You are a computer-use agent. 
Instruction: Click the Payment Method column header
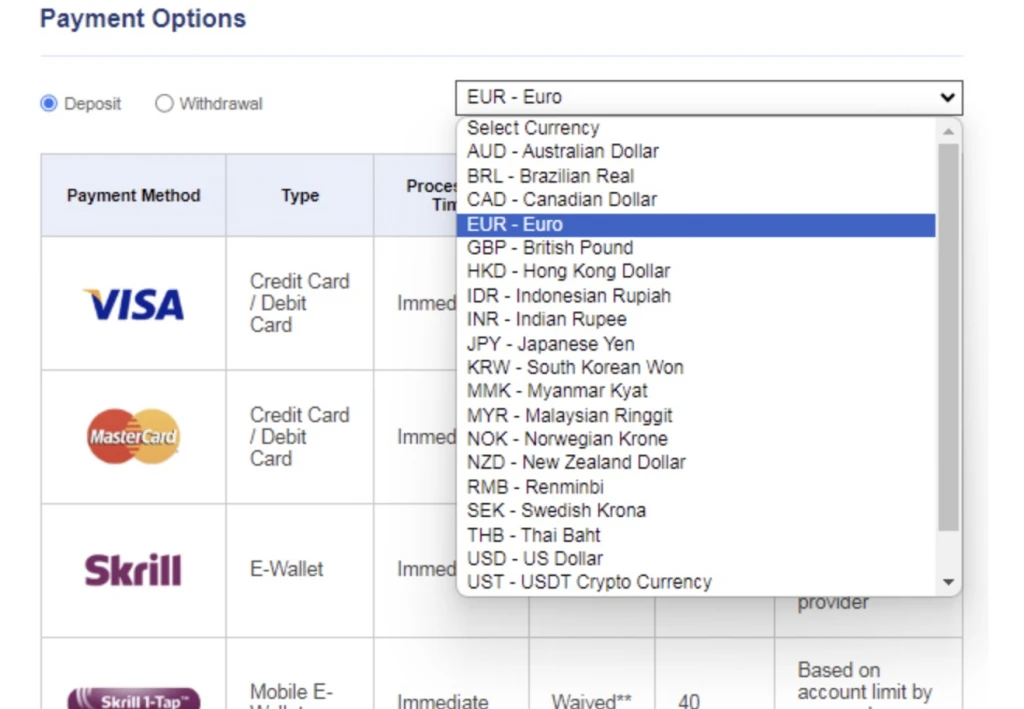133,196
